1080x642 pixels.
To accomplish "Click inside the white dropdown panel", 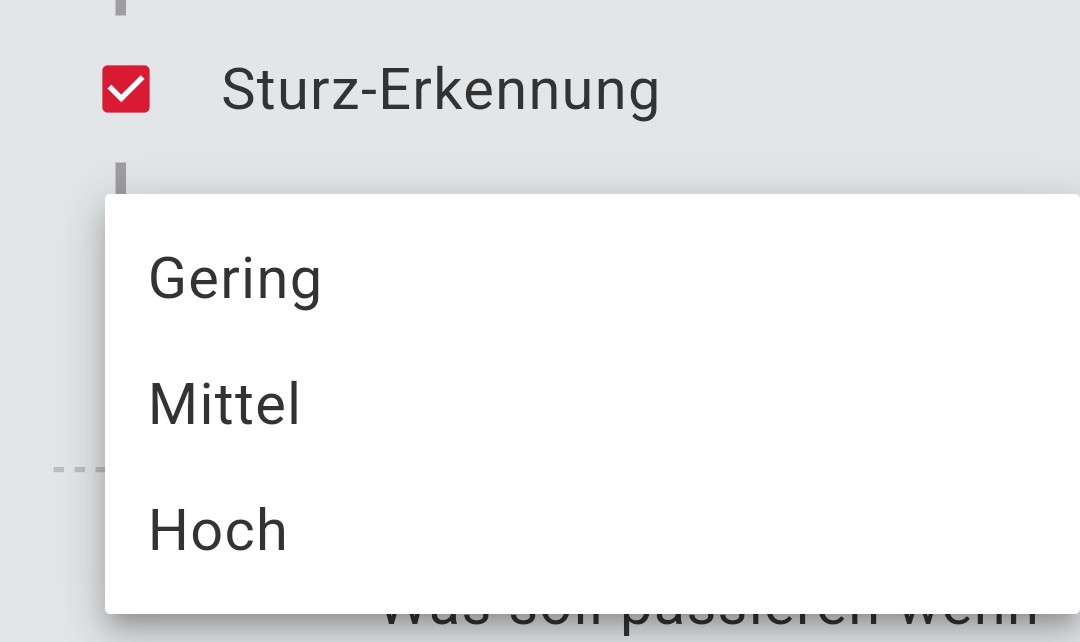I will (x=600, y=340).
